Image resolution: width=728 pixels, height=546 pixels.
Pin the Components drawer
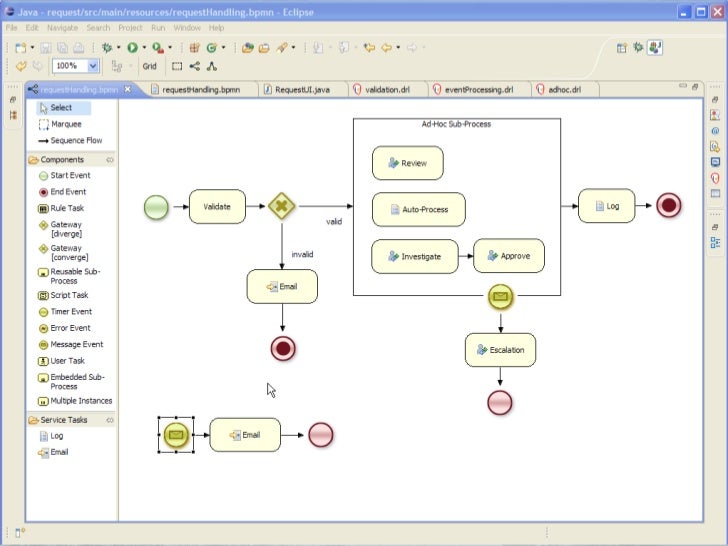110,160
